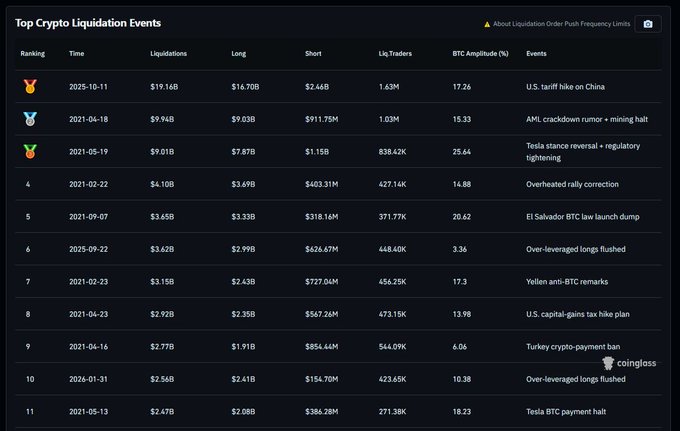Click the $3.62B liquidations value
This screenshot has height=431, width=680.
tap(162, 249)
